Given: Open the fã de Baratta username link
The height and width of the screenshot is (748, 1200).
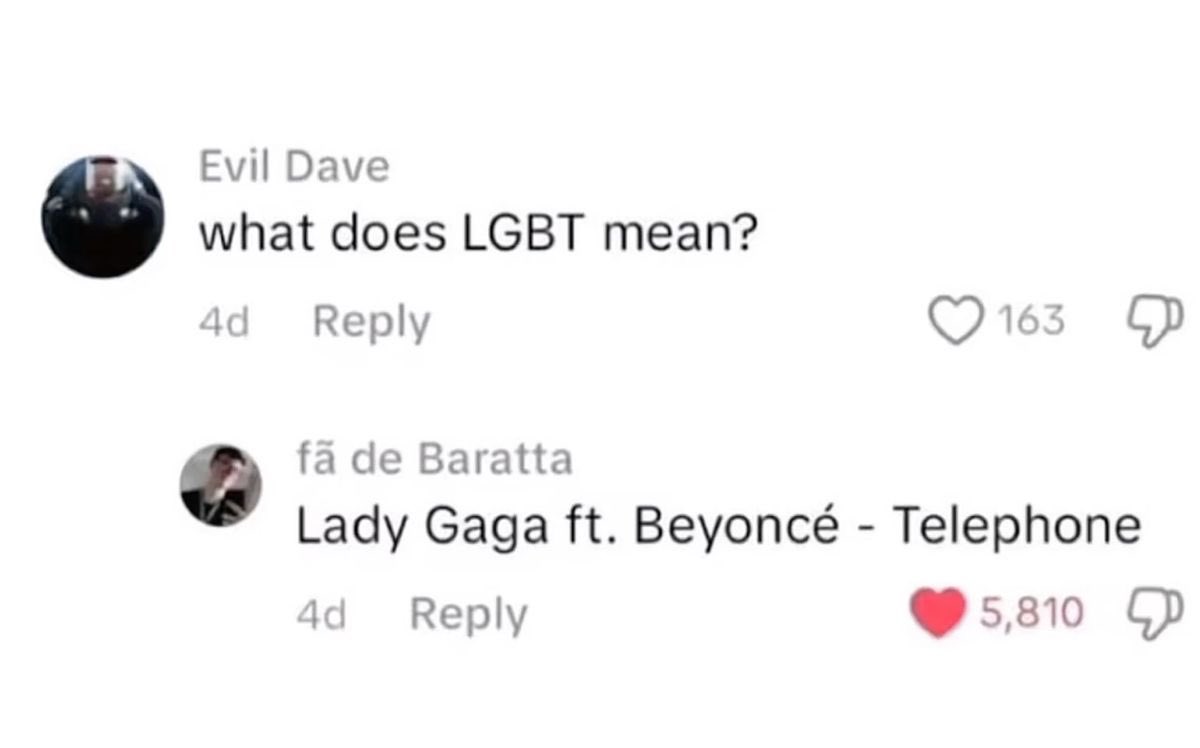Looking at the screenshot, I should [x=434, y=459].
